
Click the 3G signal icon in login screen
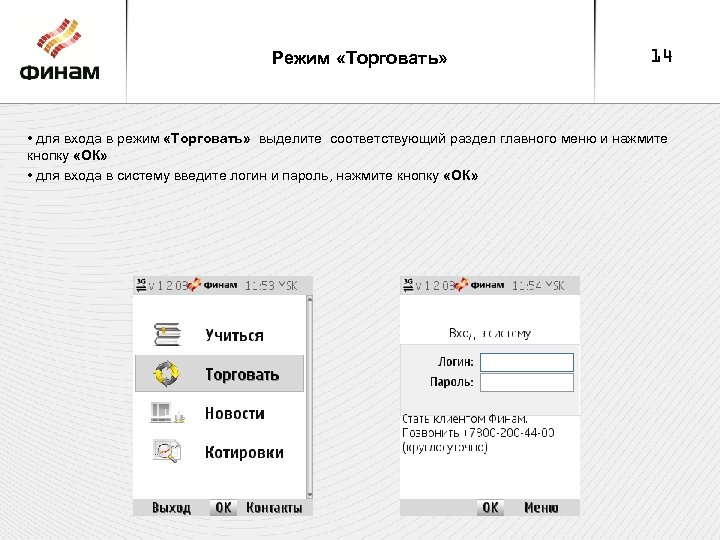[407, 285]
